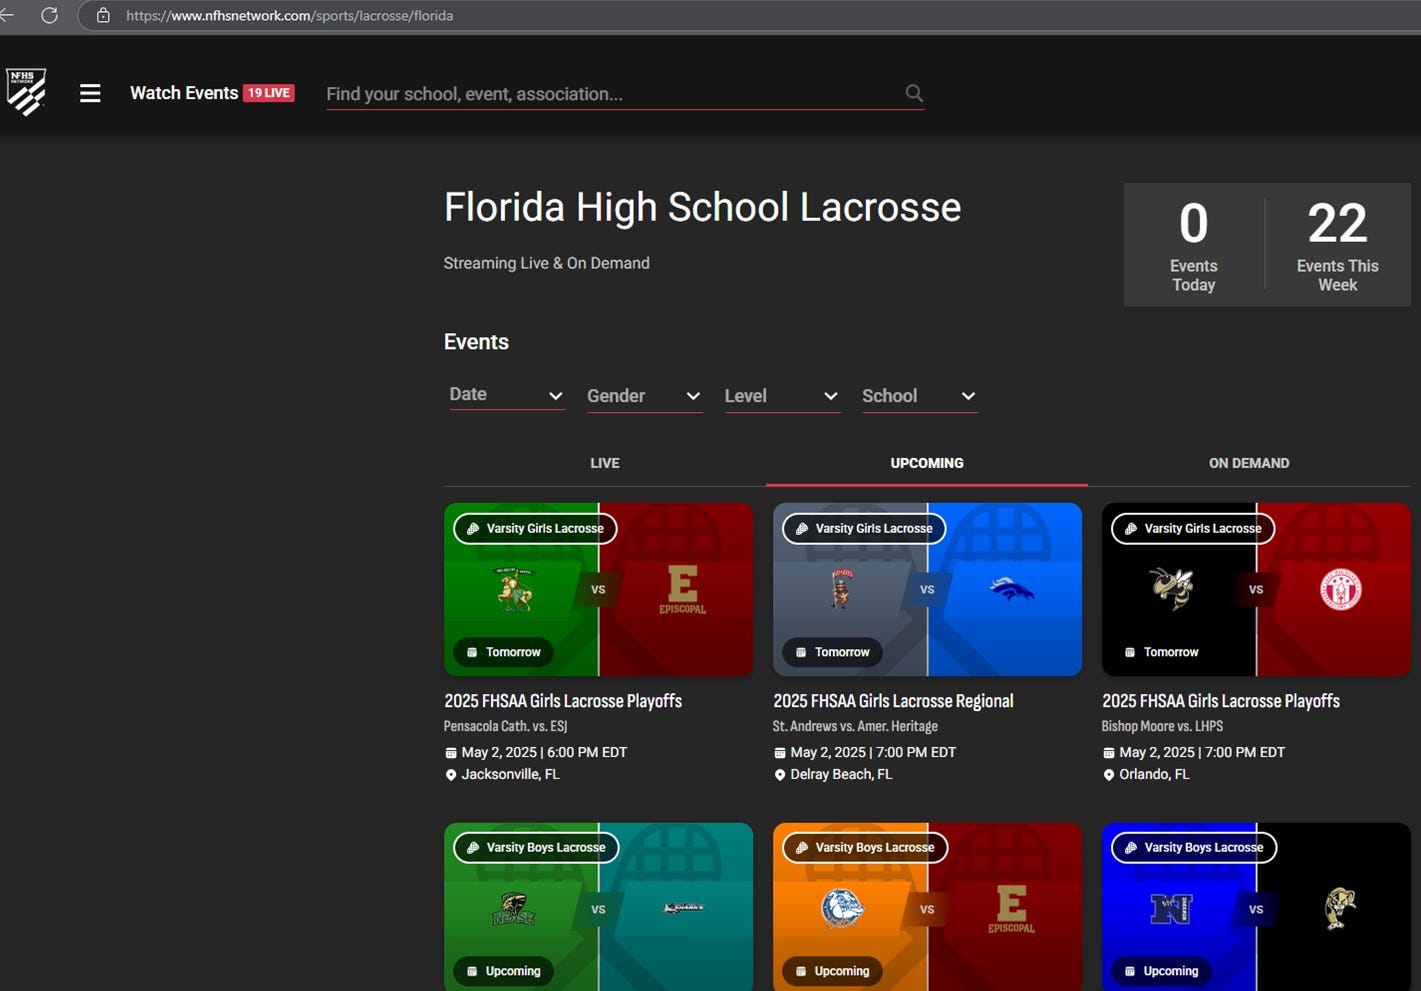Click the search magnifier icon
The image size is (1421, 991).
(x=914, y=93)
